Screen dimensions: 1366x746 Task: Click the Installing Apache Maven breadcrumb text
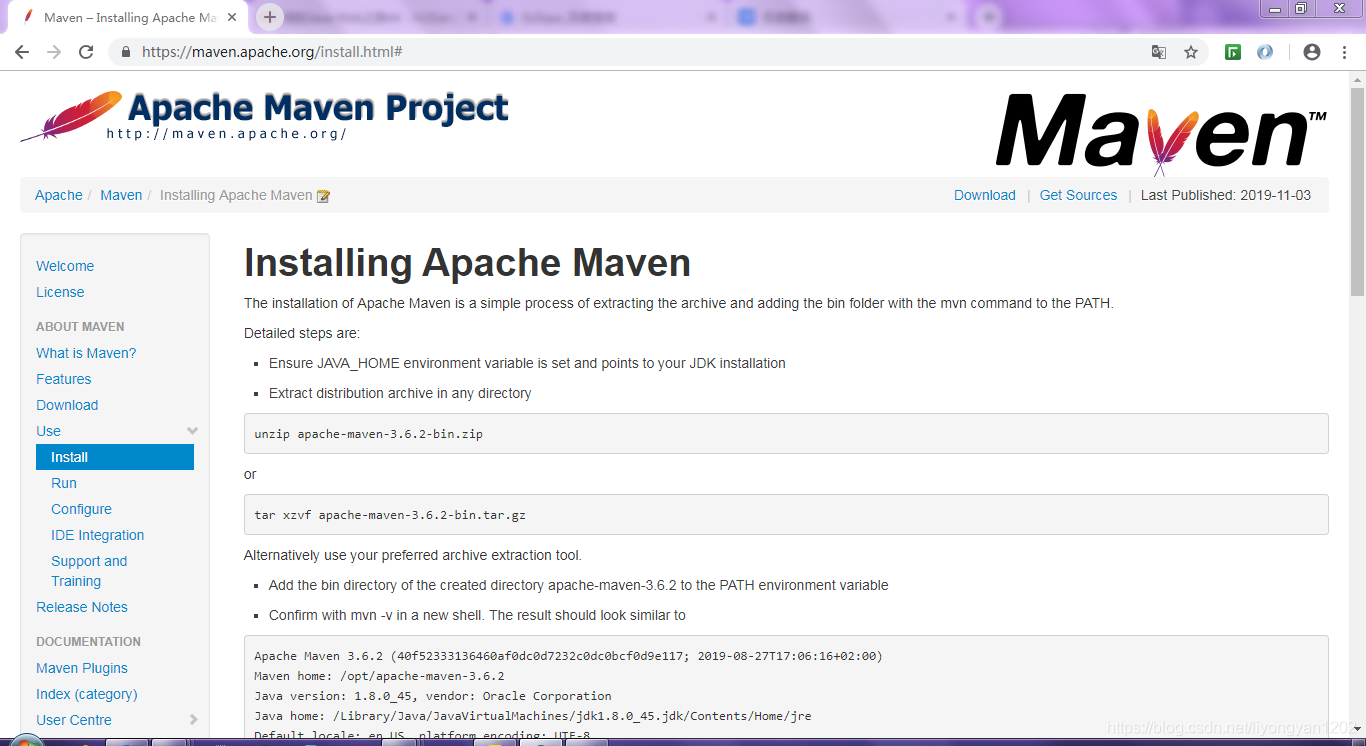236,195
